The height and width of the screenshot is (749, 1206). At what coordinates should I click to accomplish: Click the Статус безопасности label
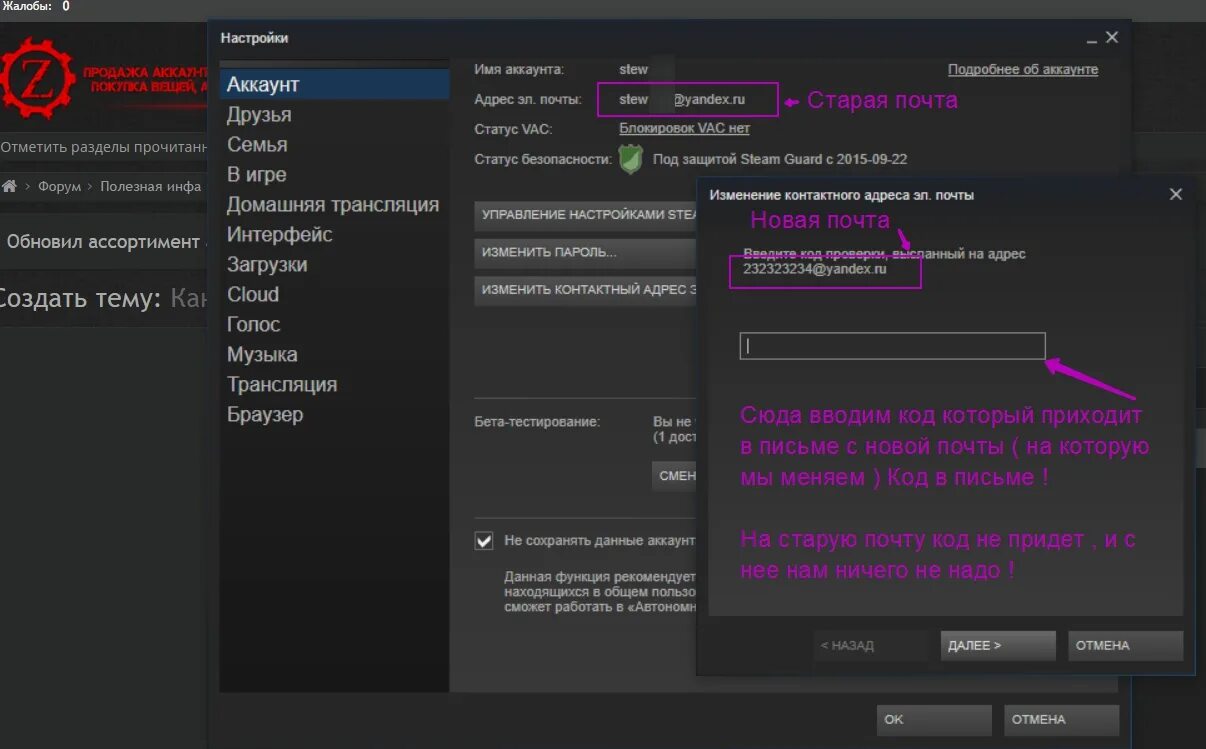[x=542, y=159]
